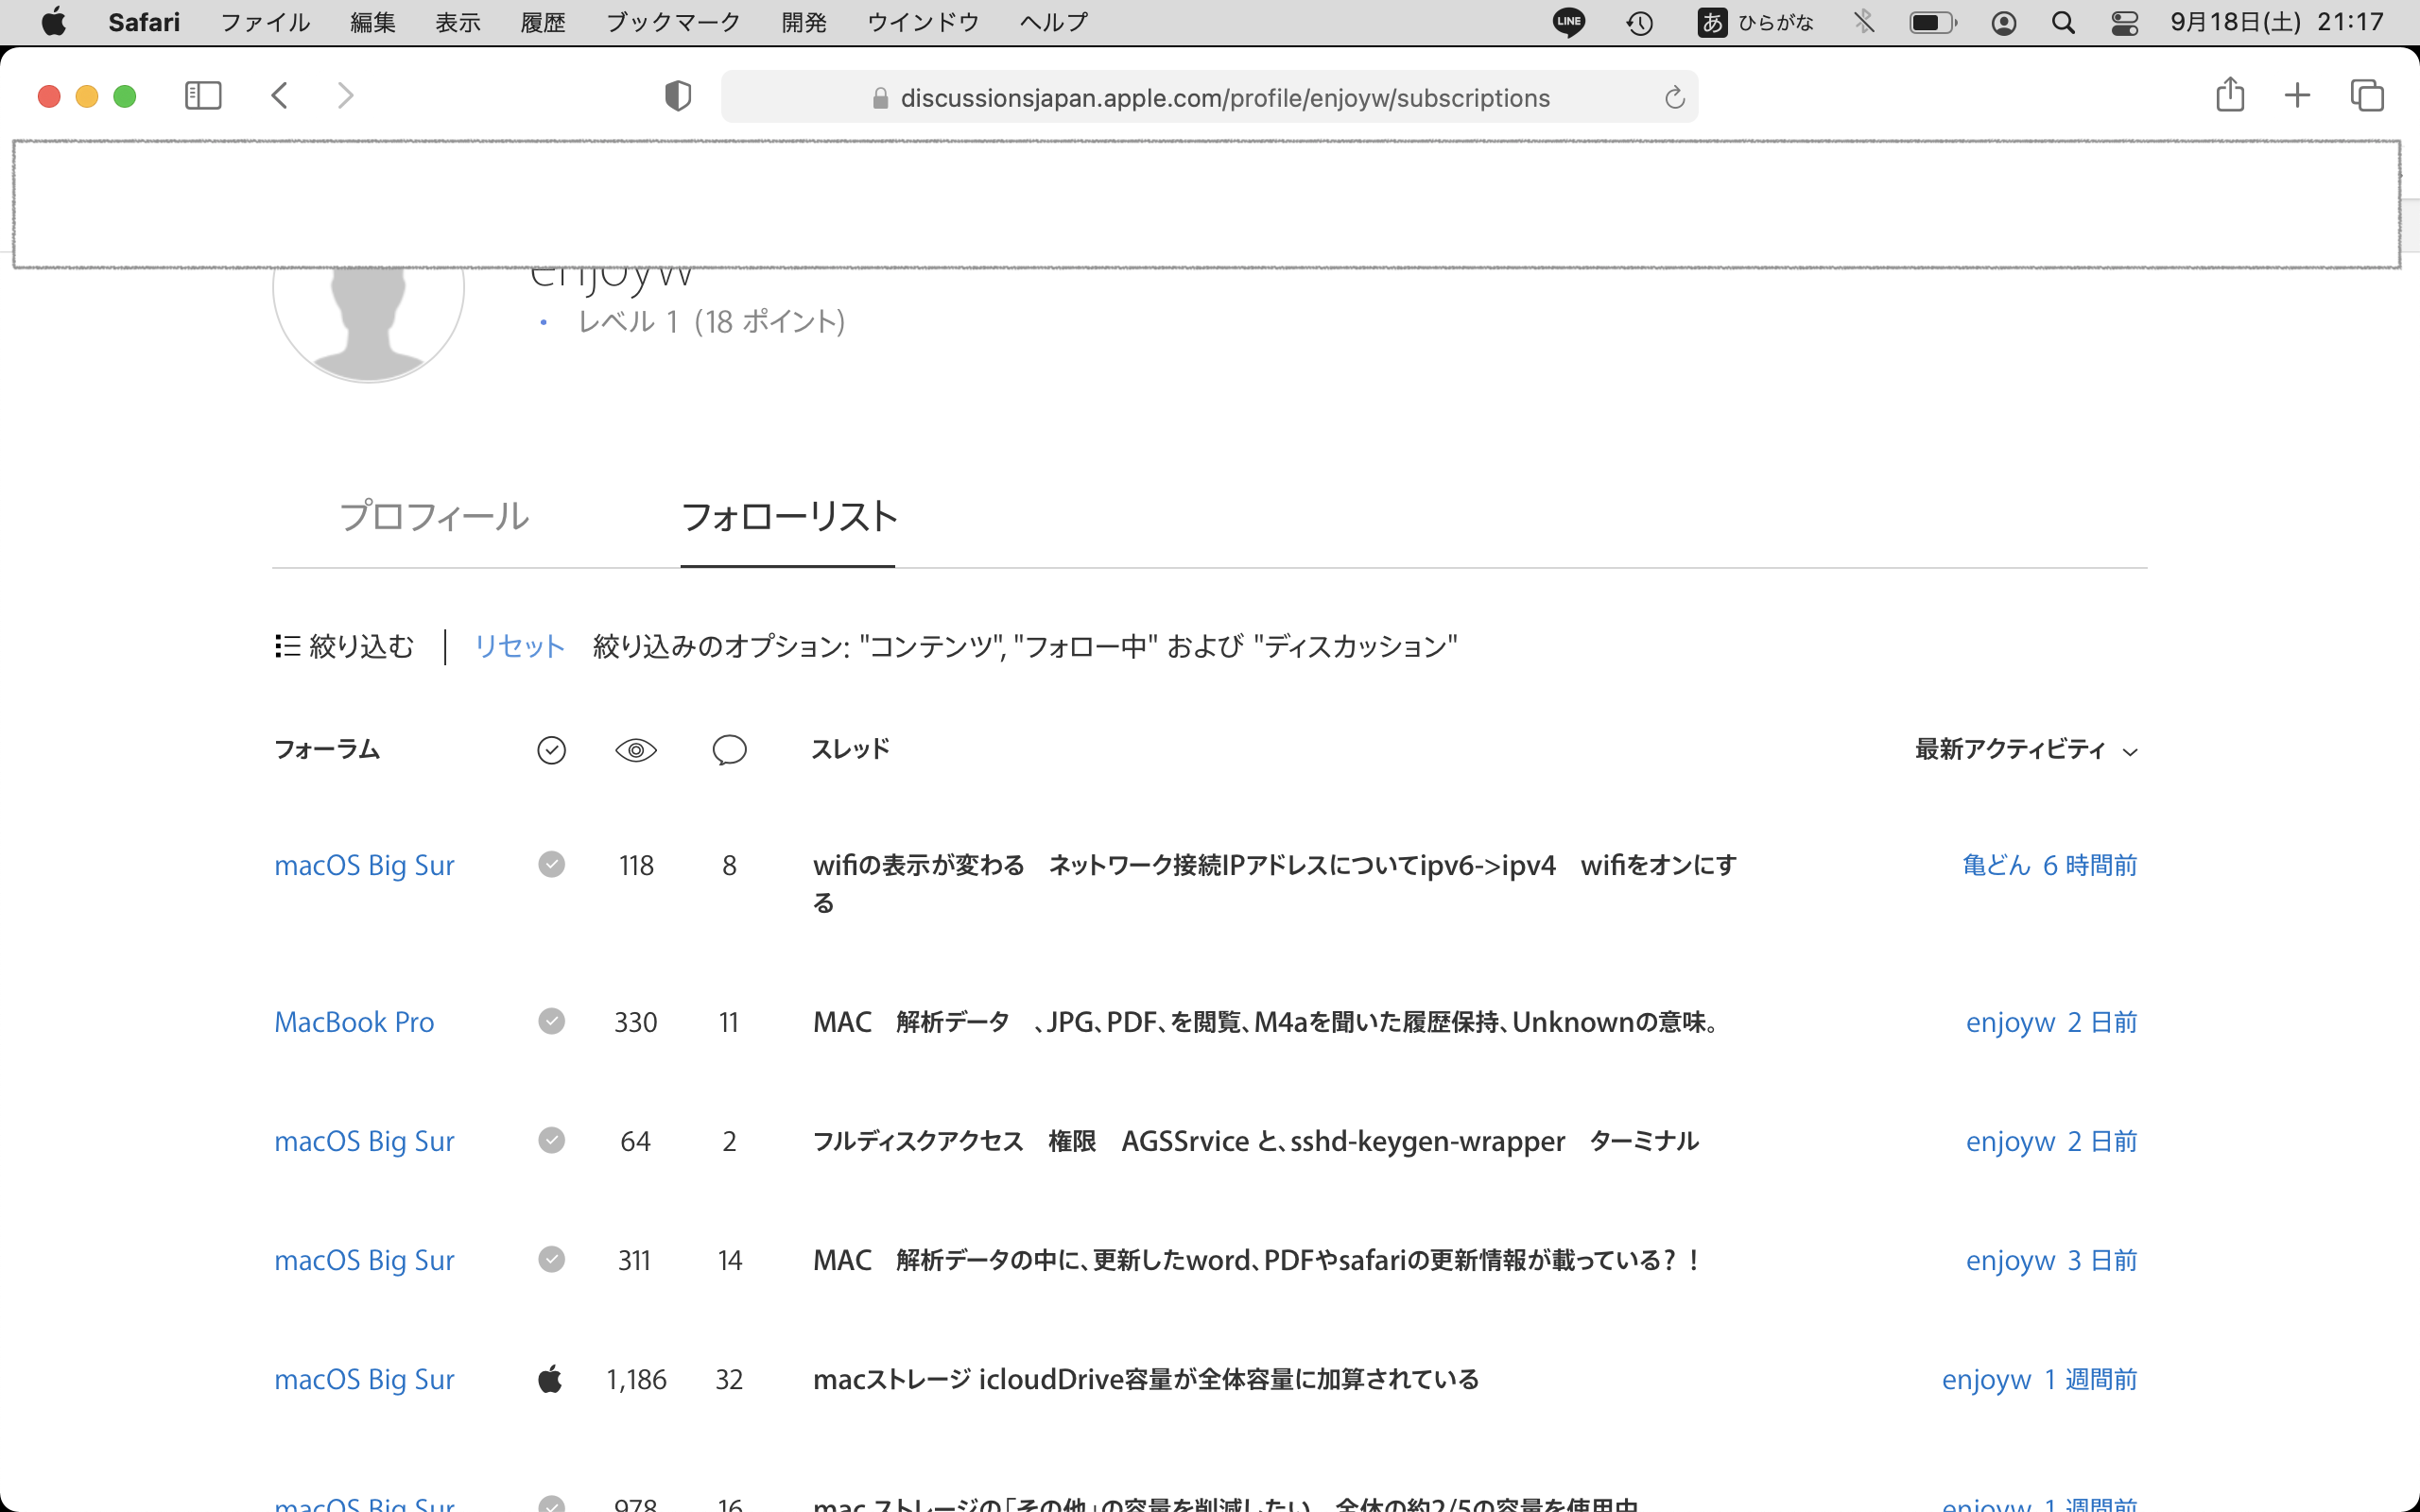Open the icloudDrive容量 thread title
Image resolution: width=2420 pixels, height=1512 pixels.
(x=1145, y=1379)
